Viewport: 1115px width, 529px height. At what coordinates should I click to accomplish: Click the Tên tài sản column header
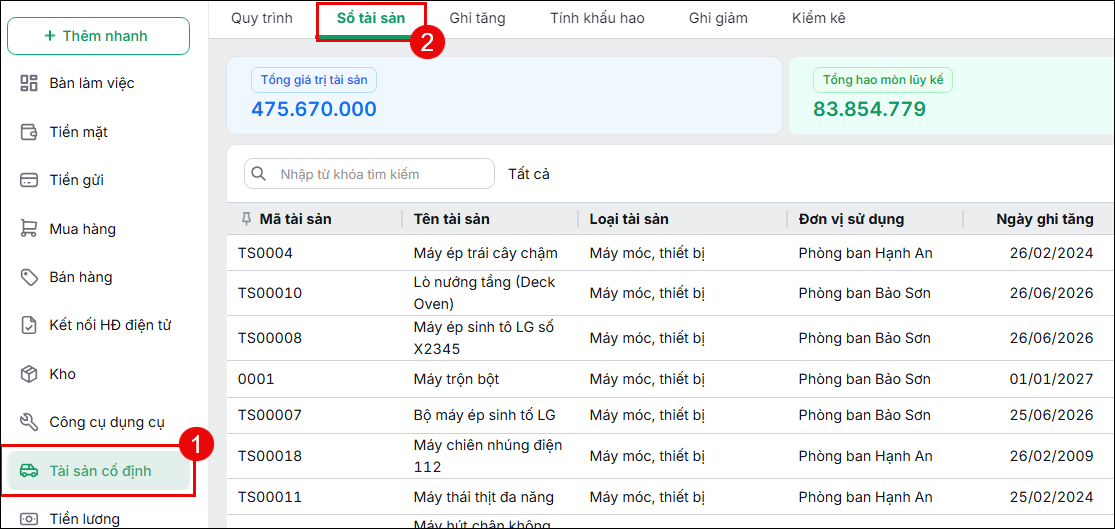[452, 219]
